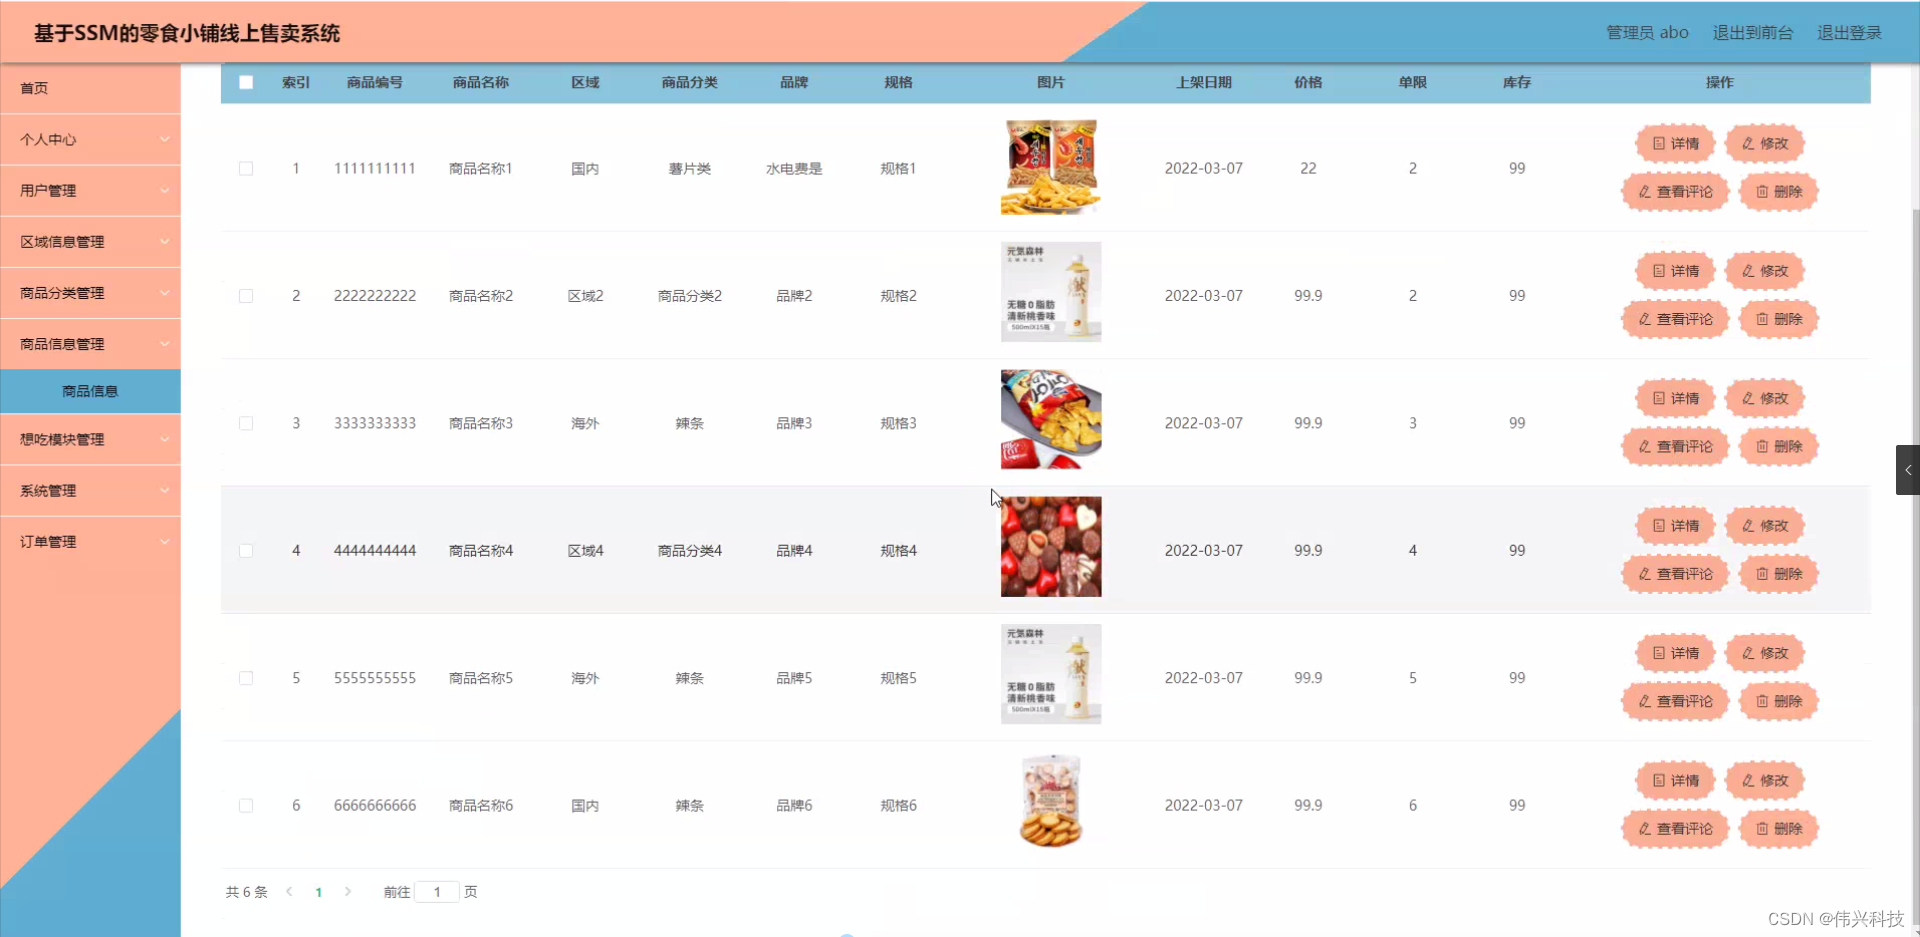
Task: Click the 退出到前台 button
Action: point(1753,32)
